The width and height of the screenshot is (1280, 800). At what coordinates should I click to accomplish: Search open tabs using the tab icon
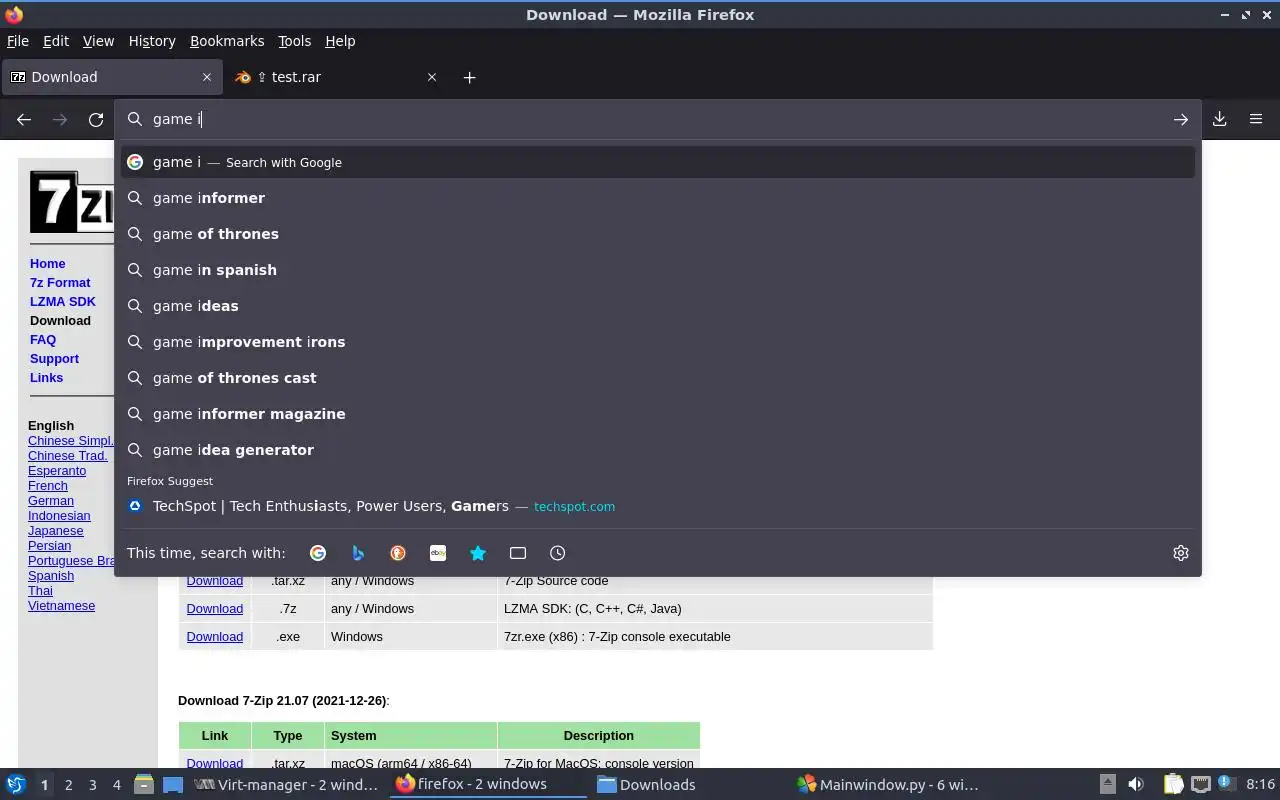click(518, 553)
